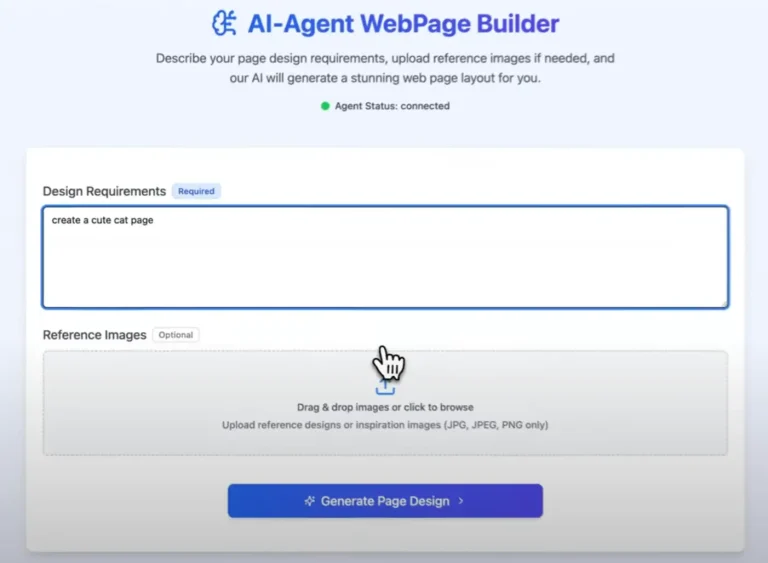Viewport: 768px width, 563px height.
Task: Click the 'create a cute cat page' text
Action: coord(102,220)
